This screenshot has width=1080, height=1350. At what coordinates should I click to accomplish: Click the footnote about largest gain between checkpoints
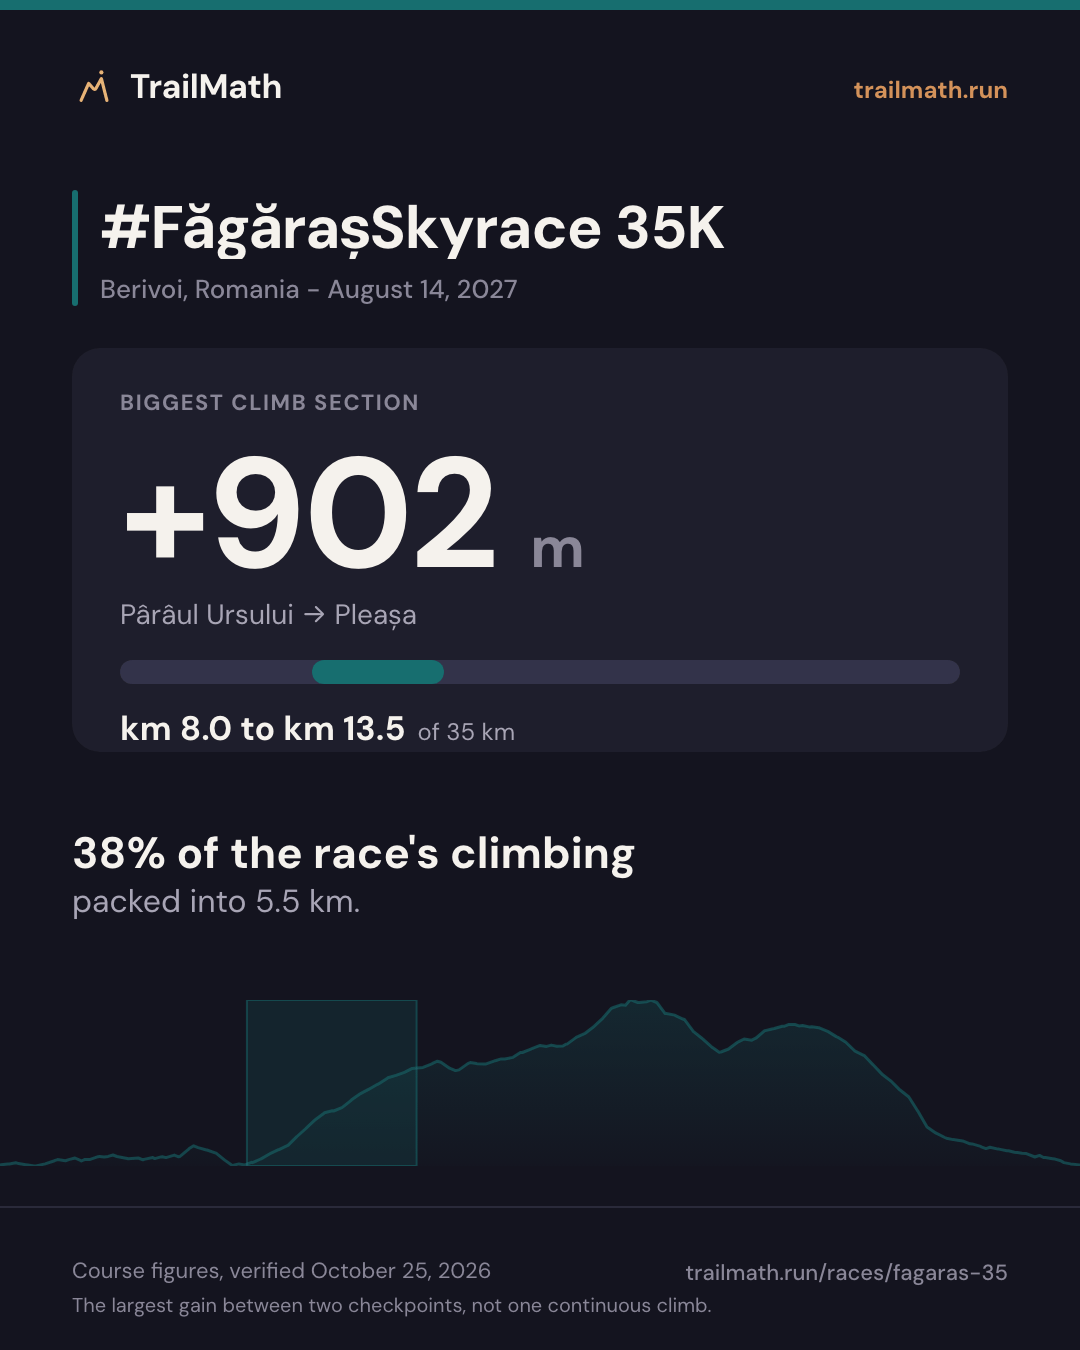pos(392,1305)
